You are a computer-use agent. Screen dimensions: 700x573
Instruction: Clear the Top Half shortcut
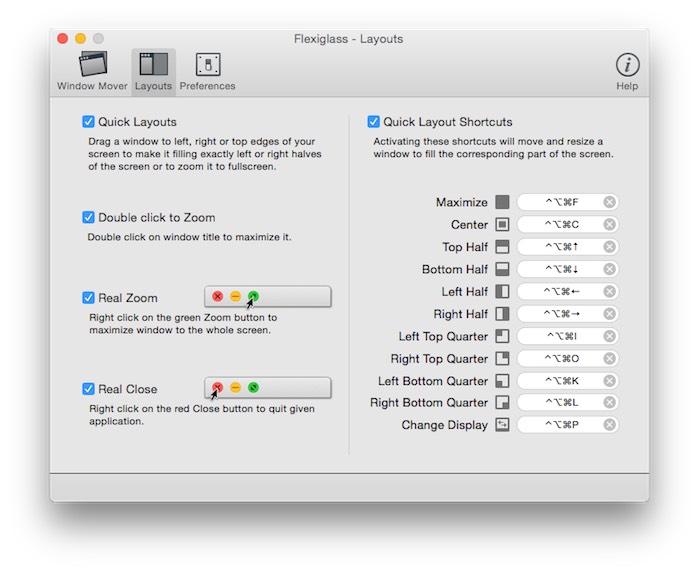[609, 247]
